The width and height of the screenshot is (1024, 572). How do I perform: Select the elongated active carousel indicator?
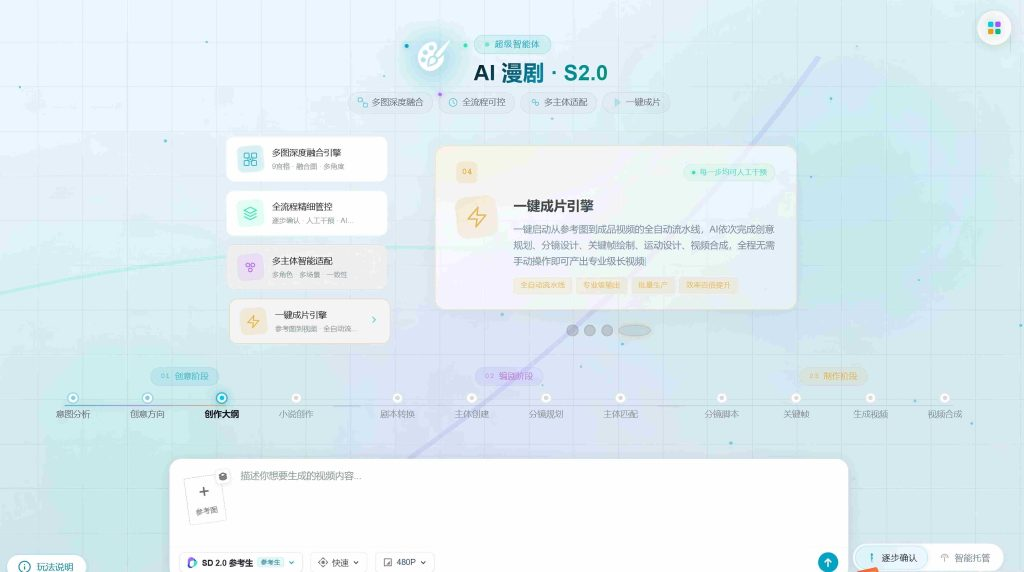pos(635,330)
